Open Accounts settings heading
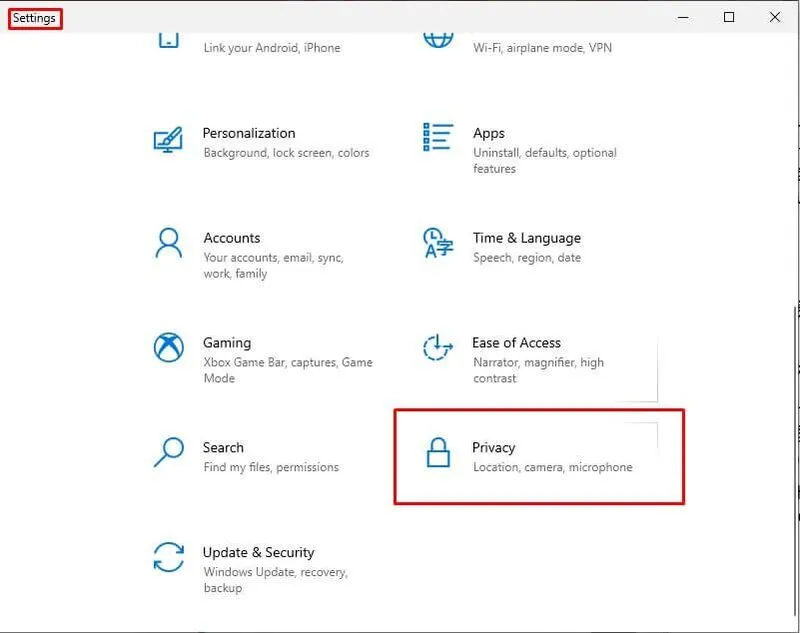The height and width of the screenshot is (633, 800). [x=232, y=238]
